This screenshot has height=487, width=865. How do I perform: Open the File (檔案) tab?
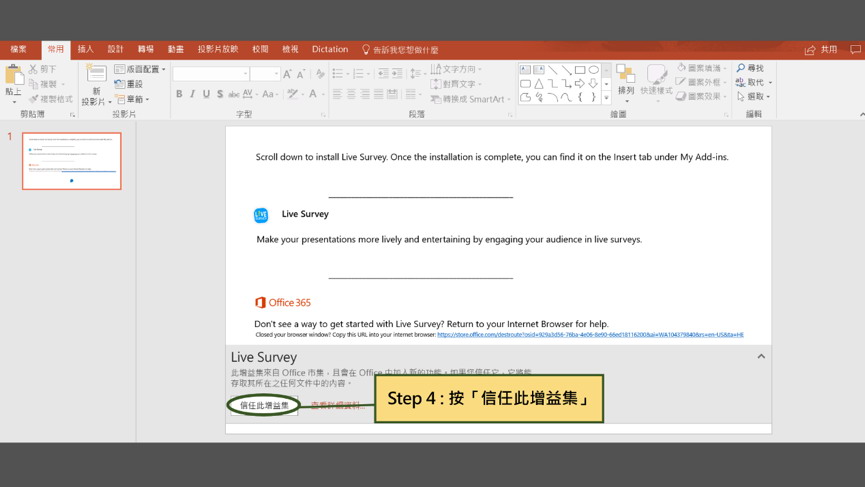pyautogui.click(x=19, y=50)
